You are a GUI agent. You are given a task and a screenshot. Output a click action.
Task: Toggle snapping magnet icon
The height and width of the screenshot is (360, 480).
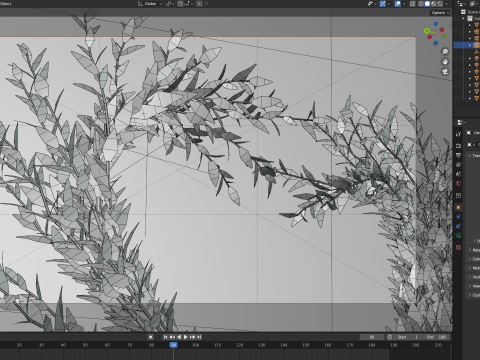(180, 4)
